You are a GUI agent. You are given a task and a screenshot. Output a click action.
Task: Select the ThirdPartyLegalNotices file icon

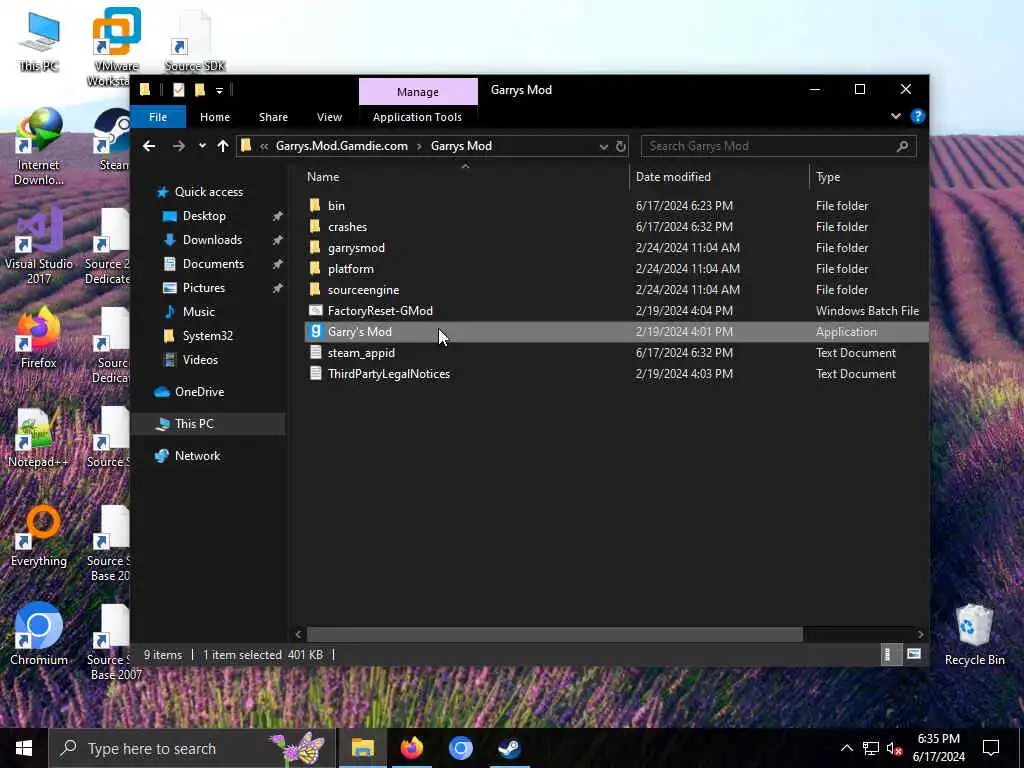pos(315,374)
